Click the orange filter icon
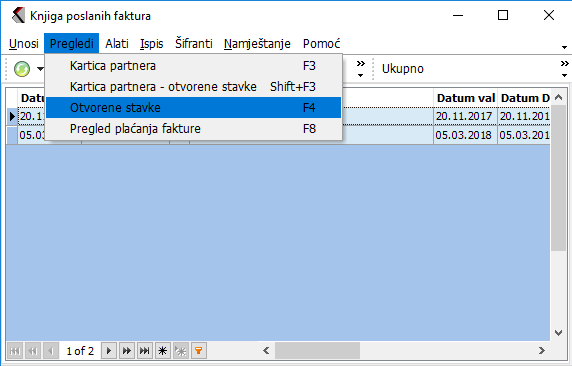 199,351
